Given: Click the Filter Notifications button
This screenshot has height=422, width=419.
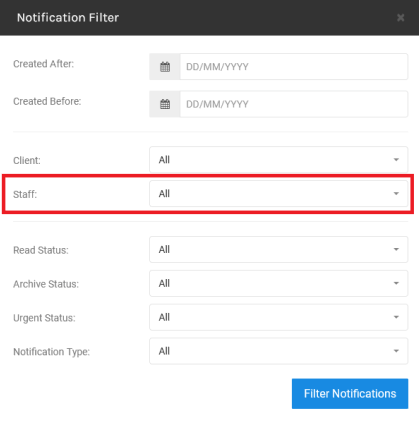Looking at the screenshot, I should [x=350, y=394].
